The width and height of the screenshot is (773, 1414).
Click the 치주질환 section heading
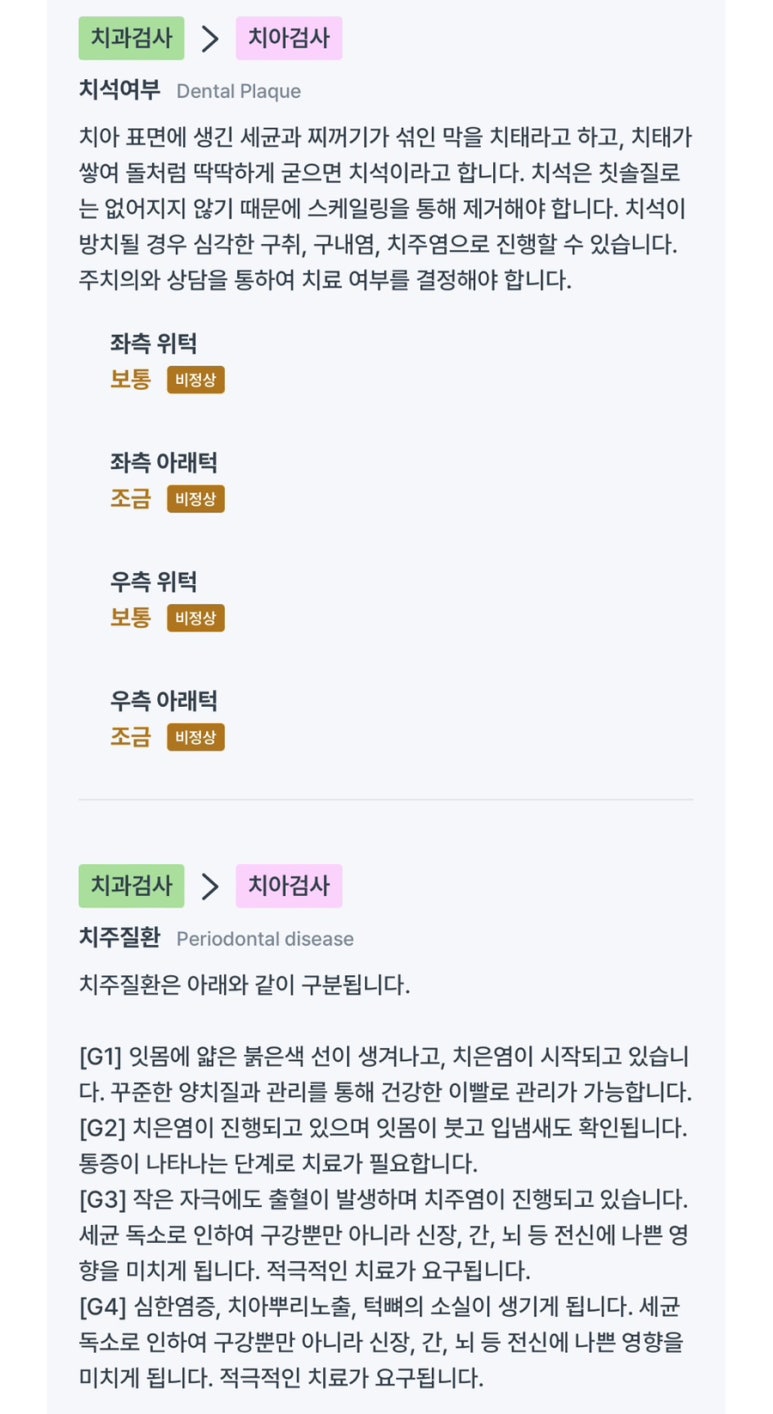click(119, 938)
